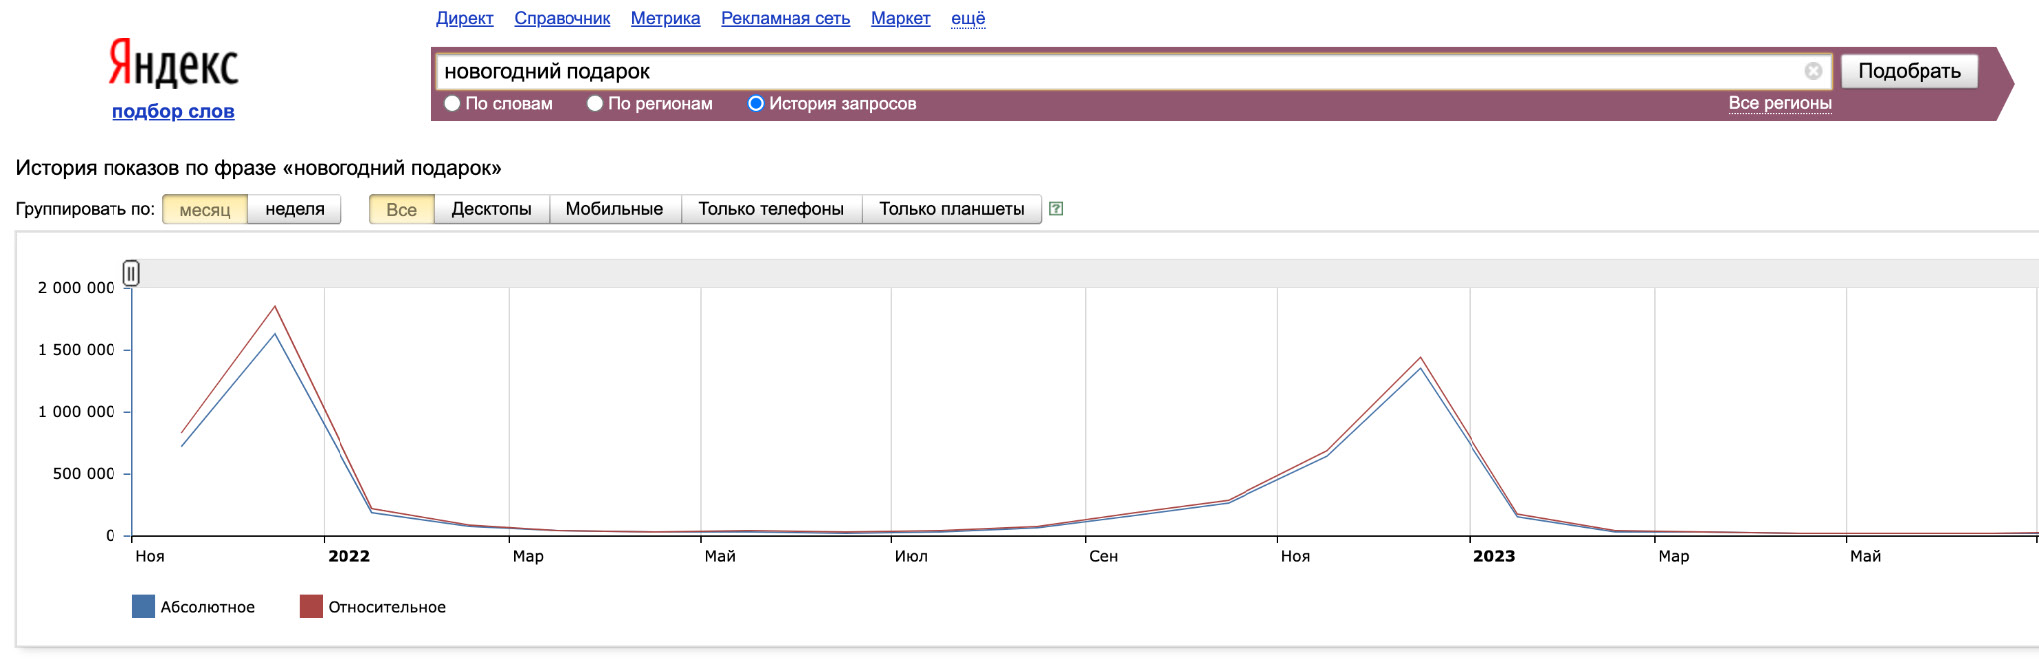The image size is (2039, 661).
Task: Select the 'По регионам' radio button
Action: [x=595, y=103]
